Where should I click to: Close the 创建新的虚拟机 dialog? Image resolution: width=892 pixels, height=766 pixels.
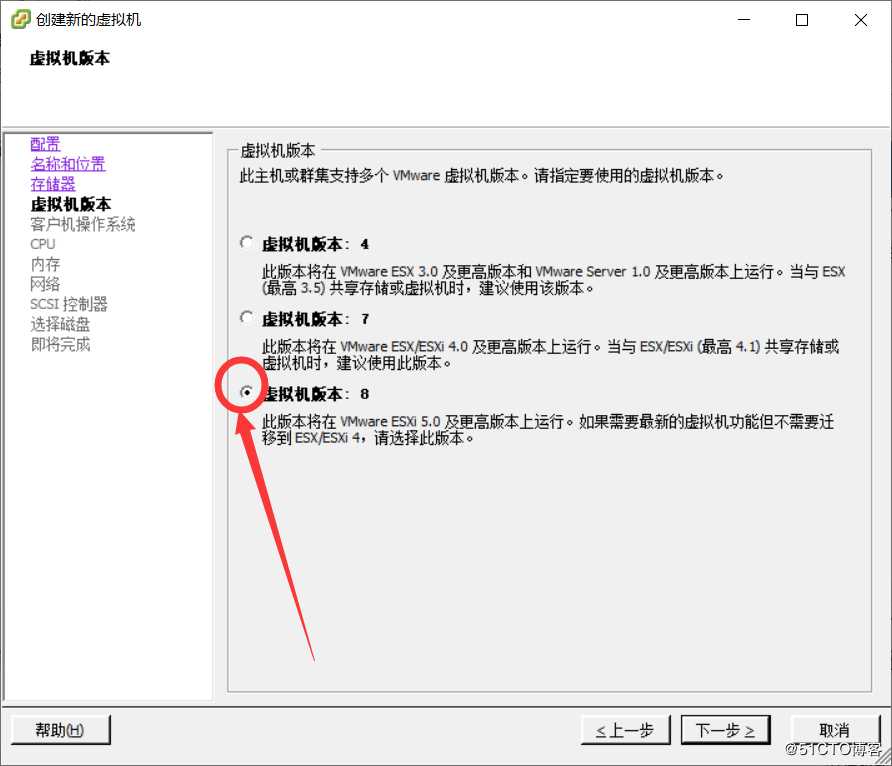coord(861,20)
